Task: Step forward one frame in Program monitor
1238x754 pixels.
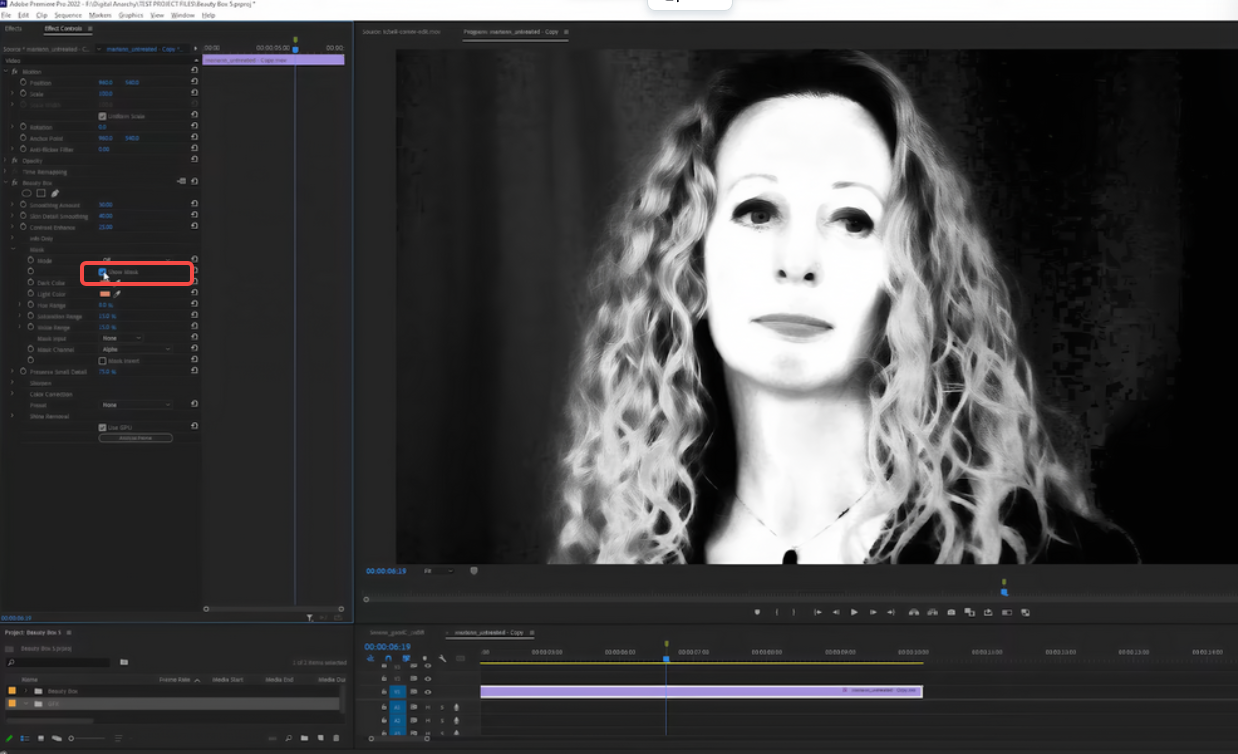Action: (873, 612)
